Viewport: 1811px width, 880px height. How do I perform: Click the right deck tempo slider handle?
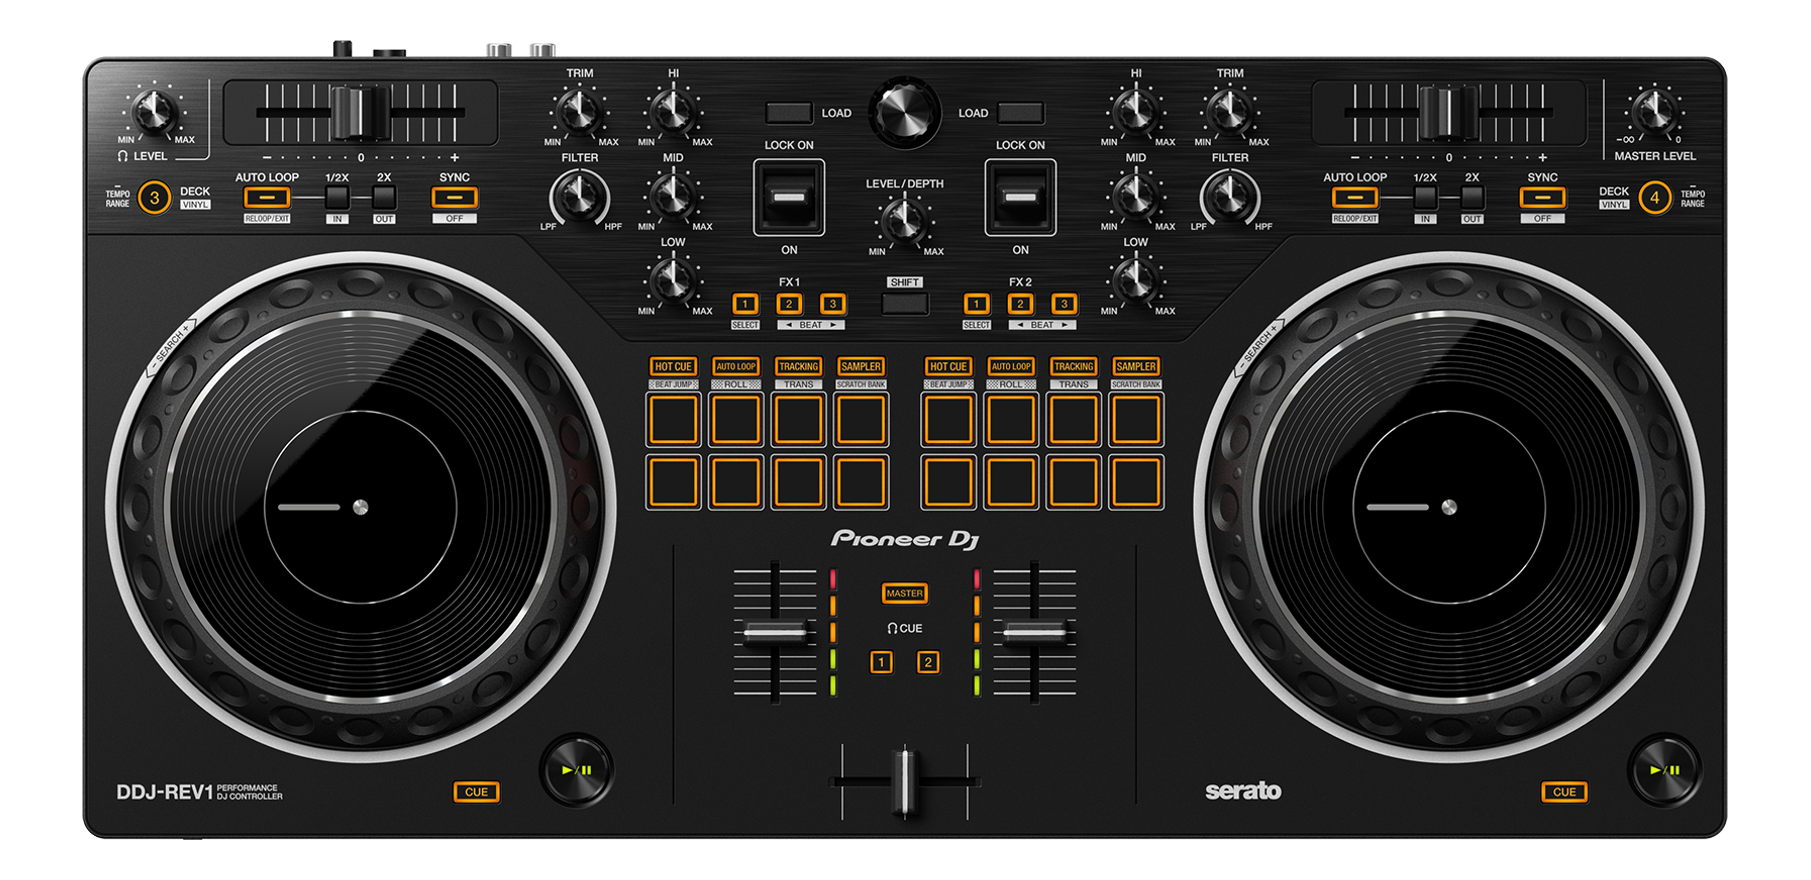coord(1449,112)
